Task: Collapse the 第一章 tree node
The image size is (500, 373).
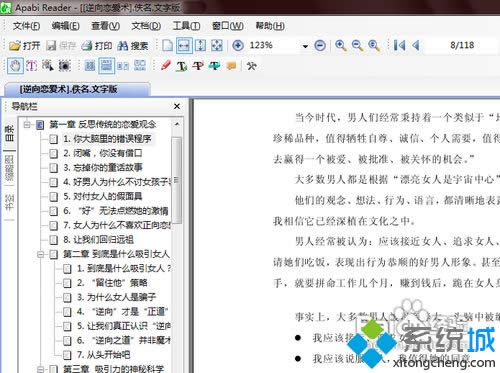Action: (27, 125)
